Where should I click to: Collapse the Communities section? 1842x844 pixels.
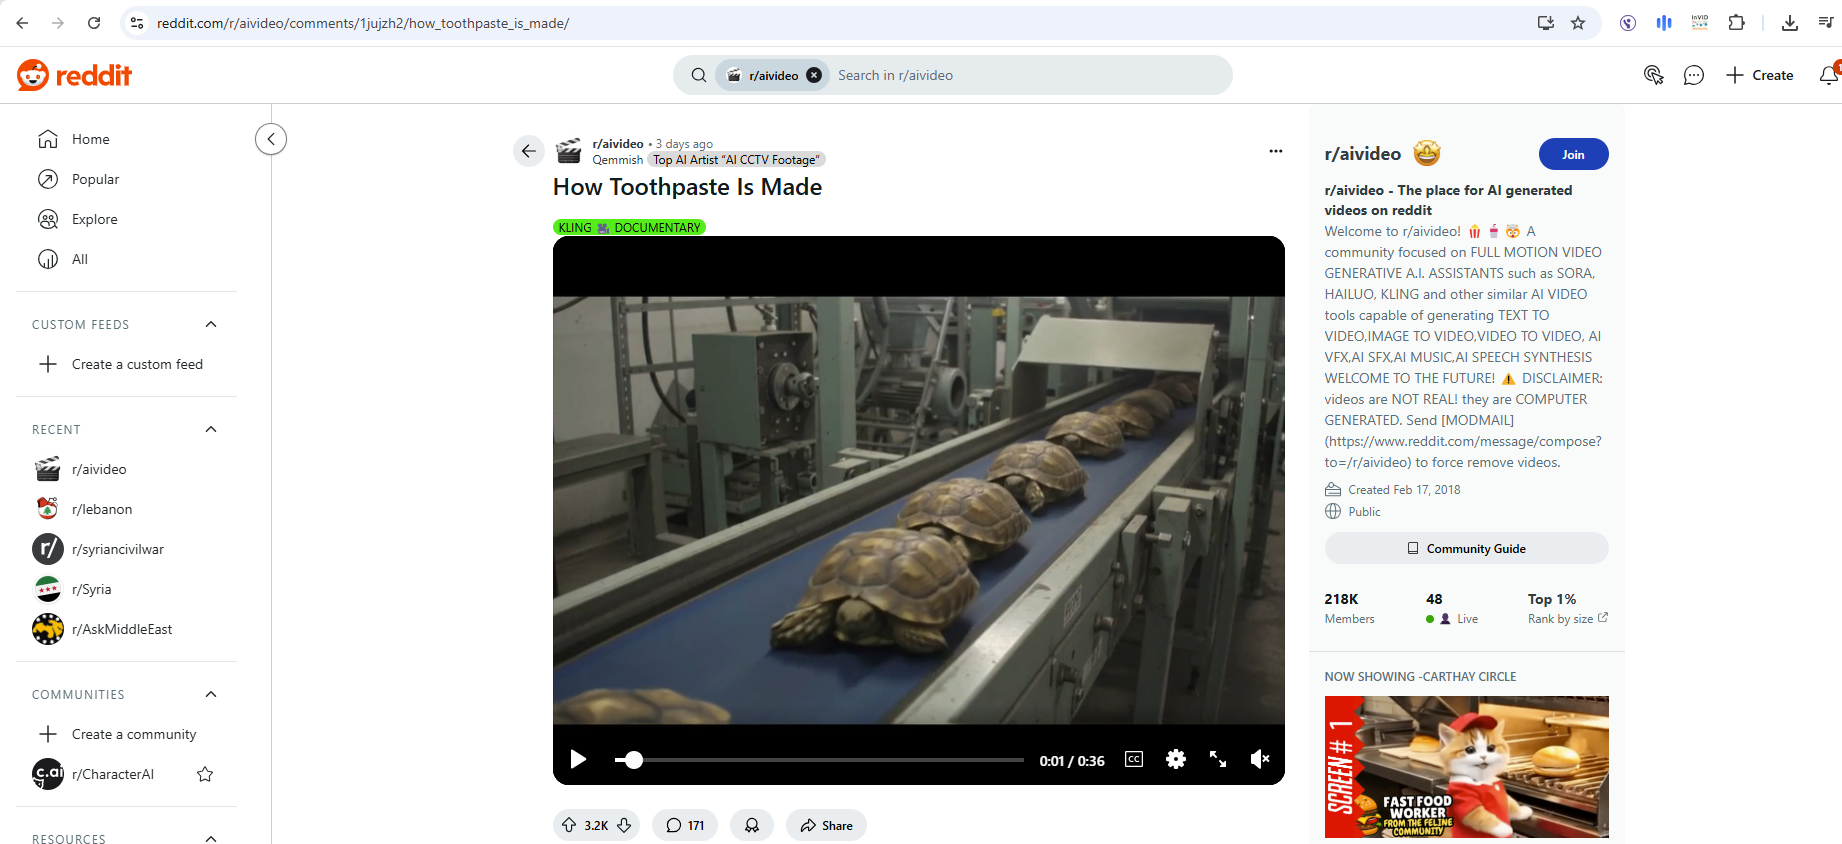point(211,694)
